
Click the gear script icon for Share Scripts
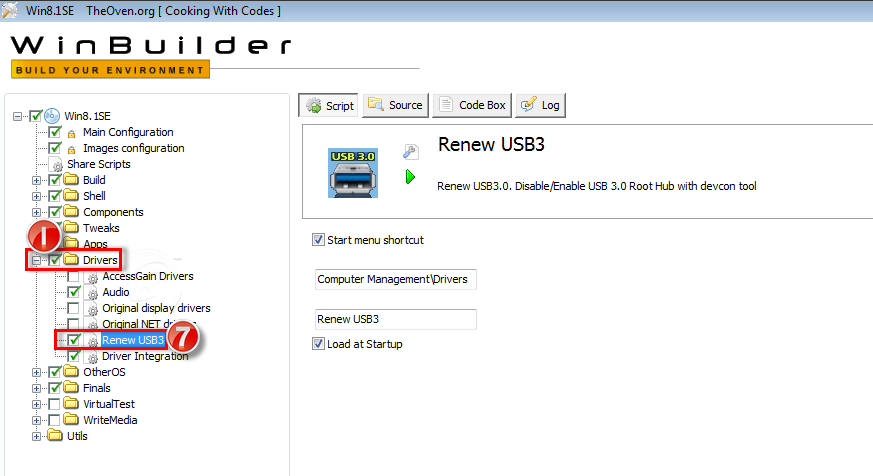pyautogui.click(x=56, y=165)
